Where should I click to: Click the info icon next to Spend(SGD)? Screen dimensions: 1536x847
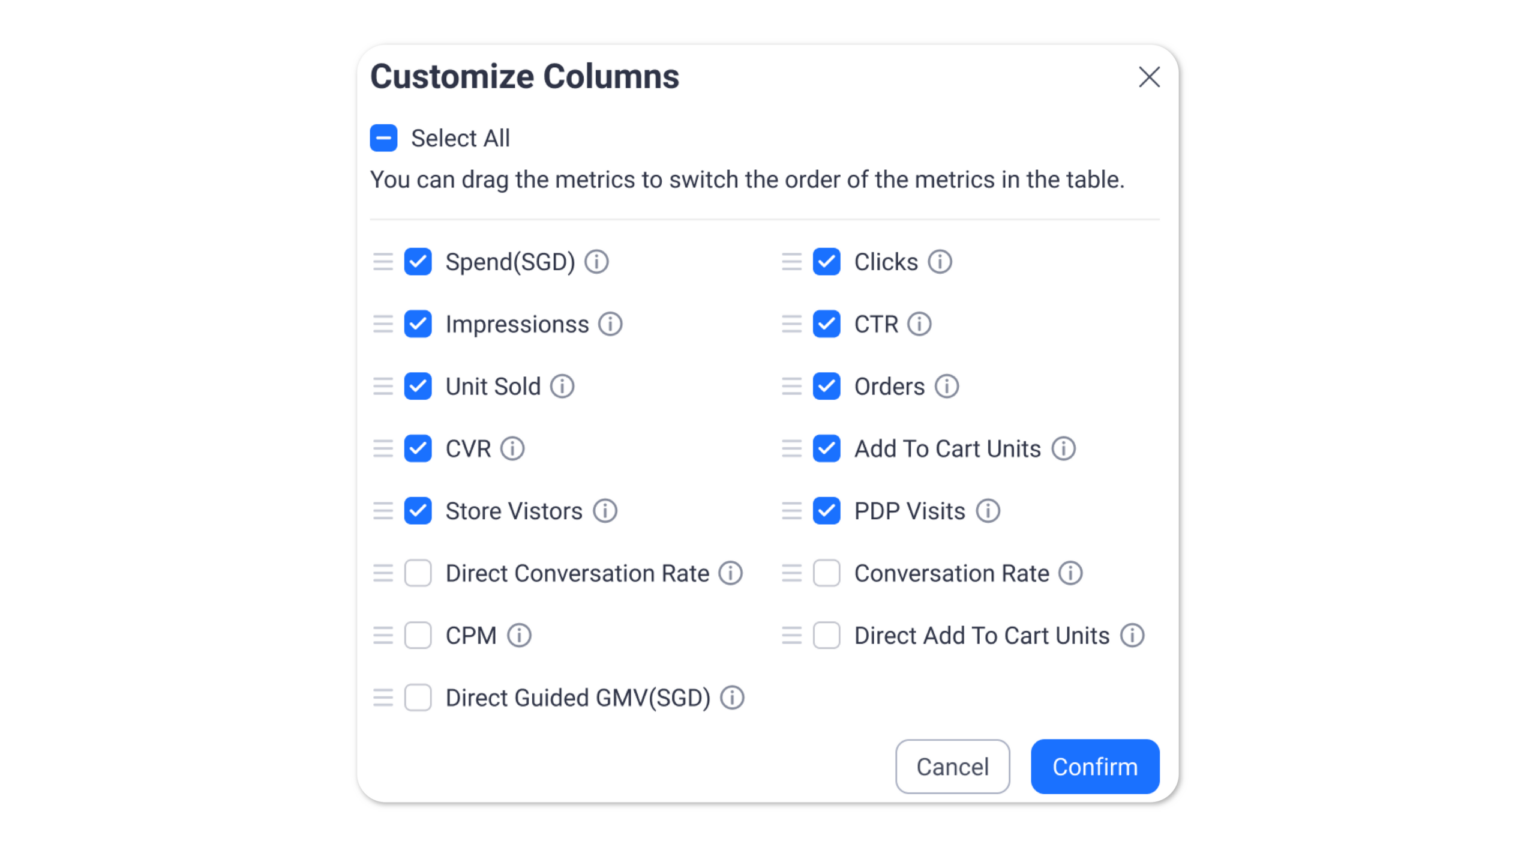pos(596,262)
